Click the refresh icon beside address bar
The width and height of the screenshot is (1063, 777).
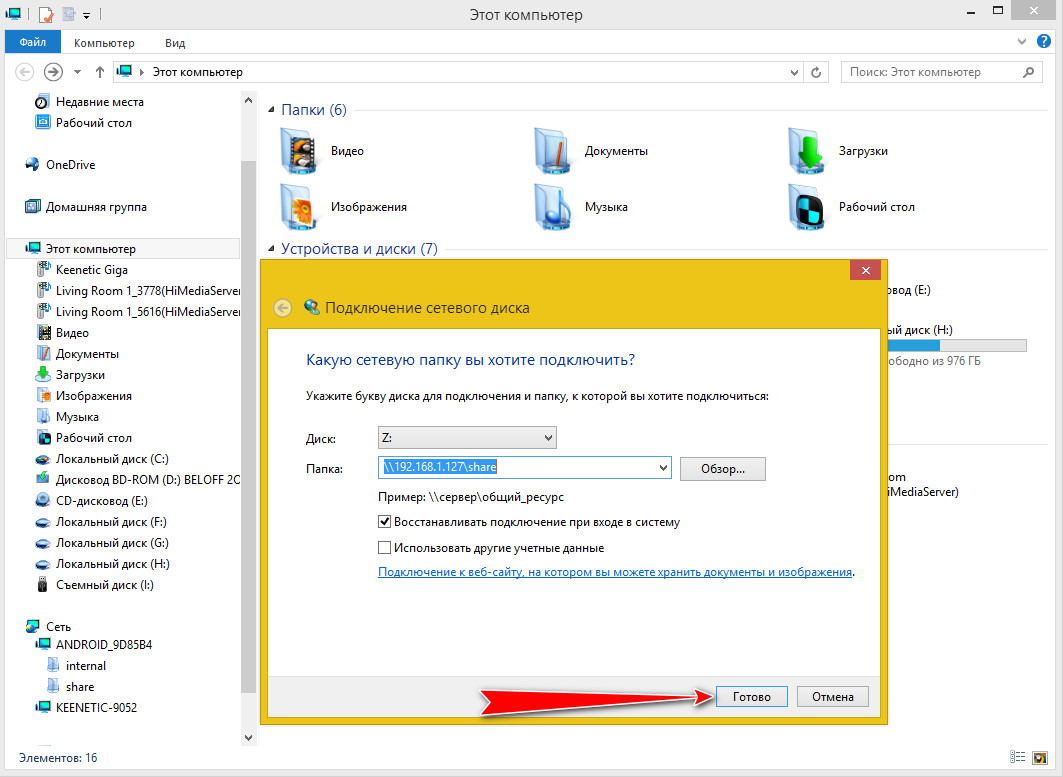coord(816,72)
